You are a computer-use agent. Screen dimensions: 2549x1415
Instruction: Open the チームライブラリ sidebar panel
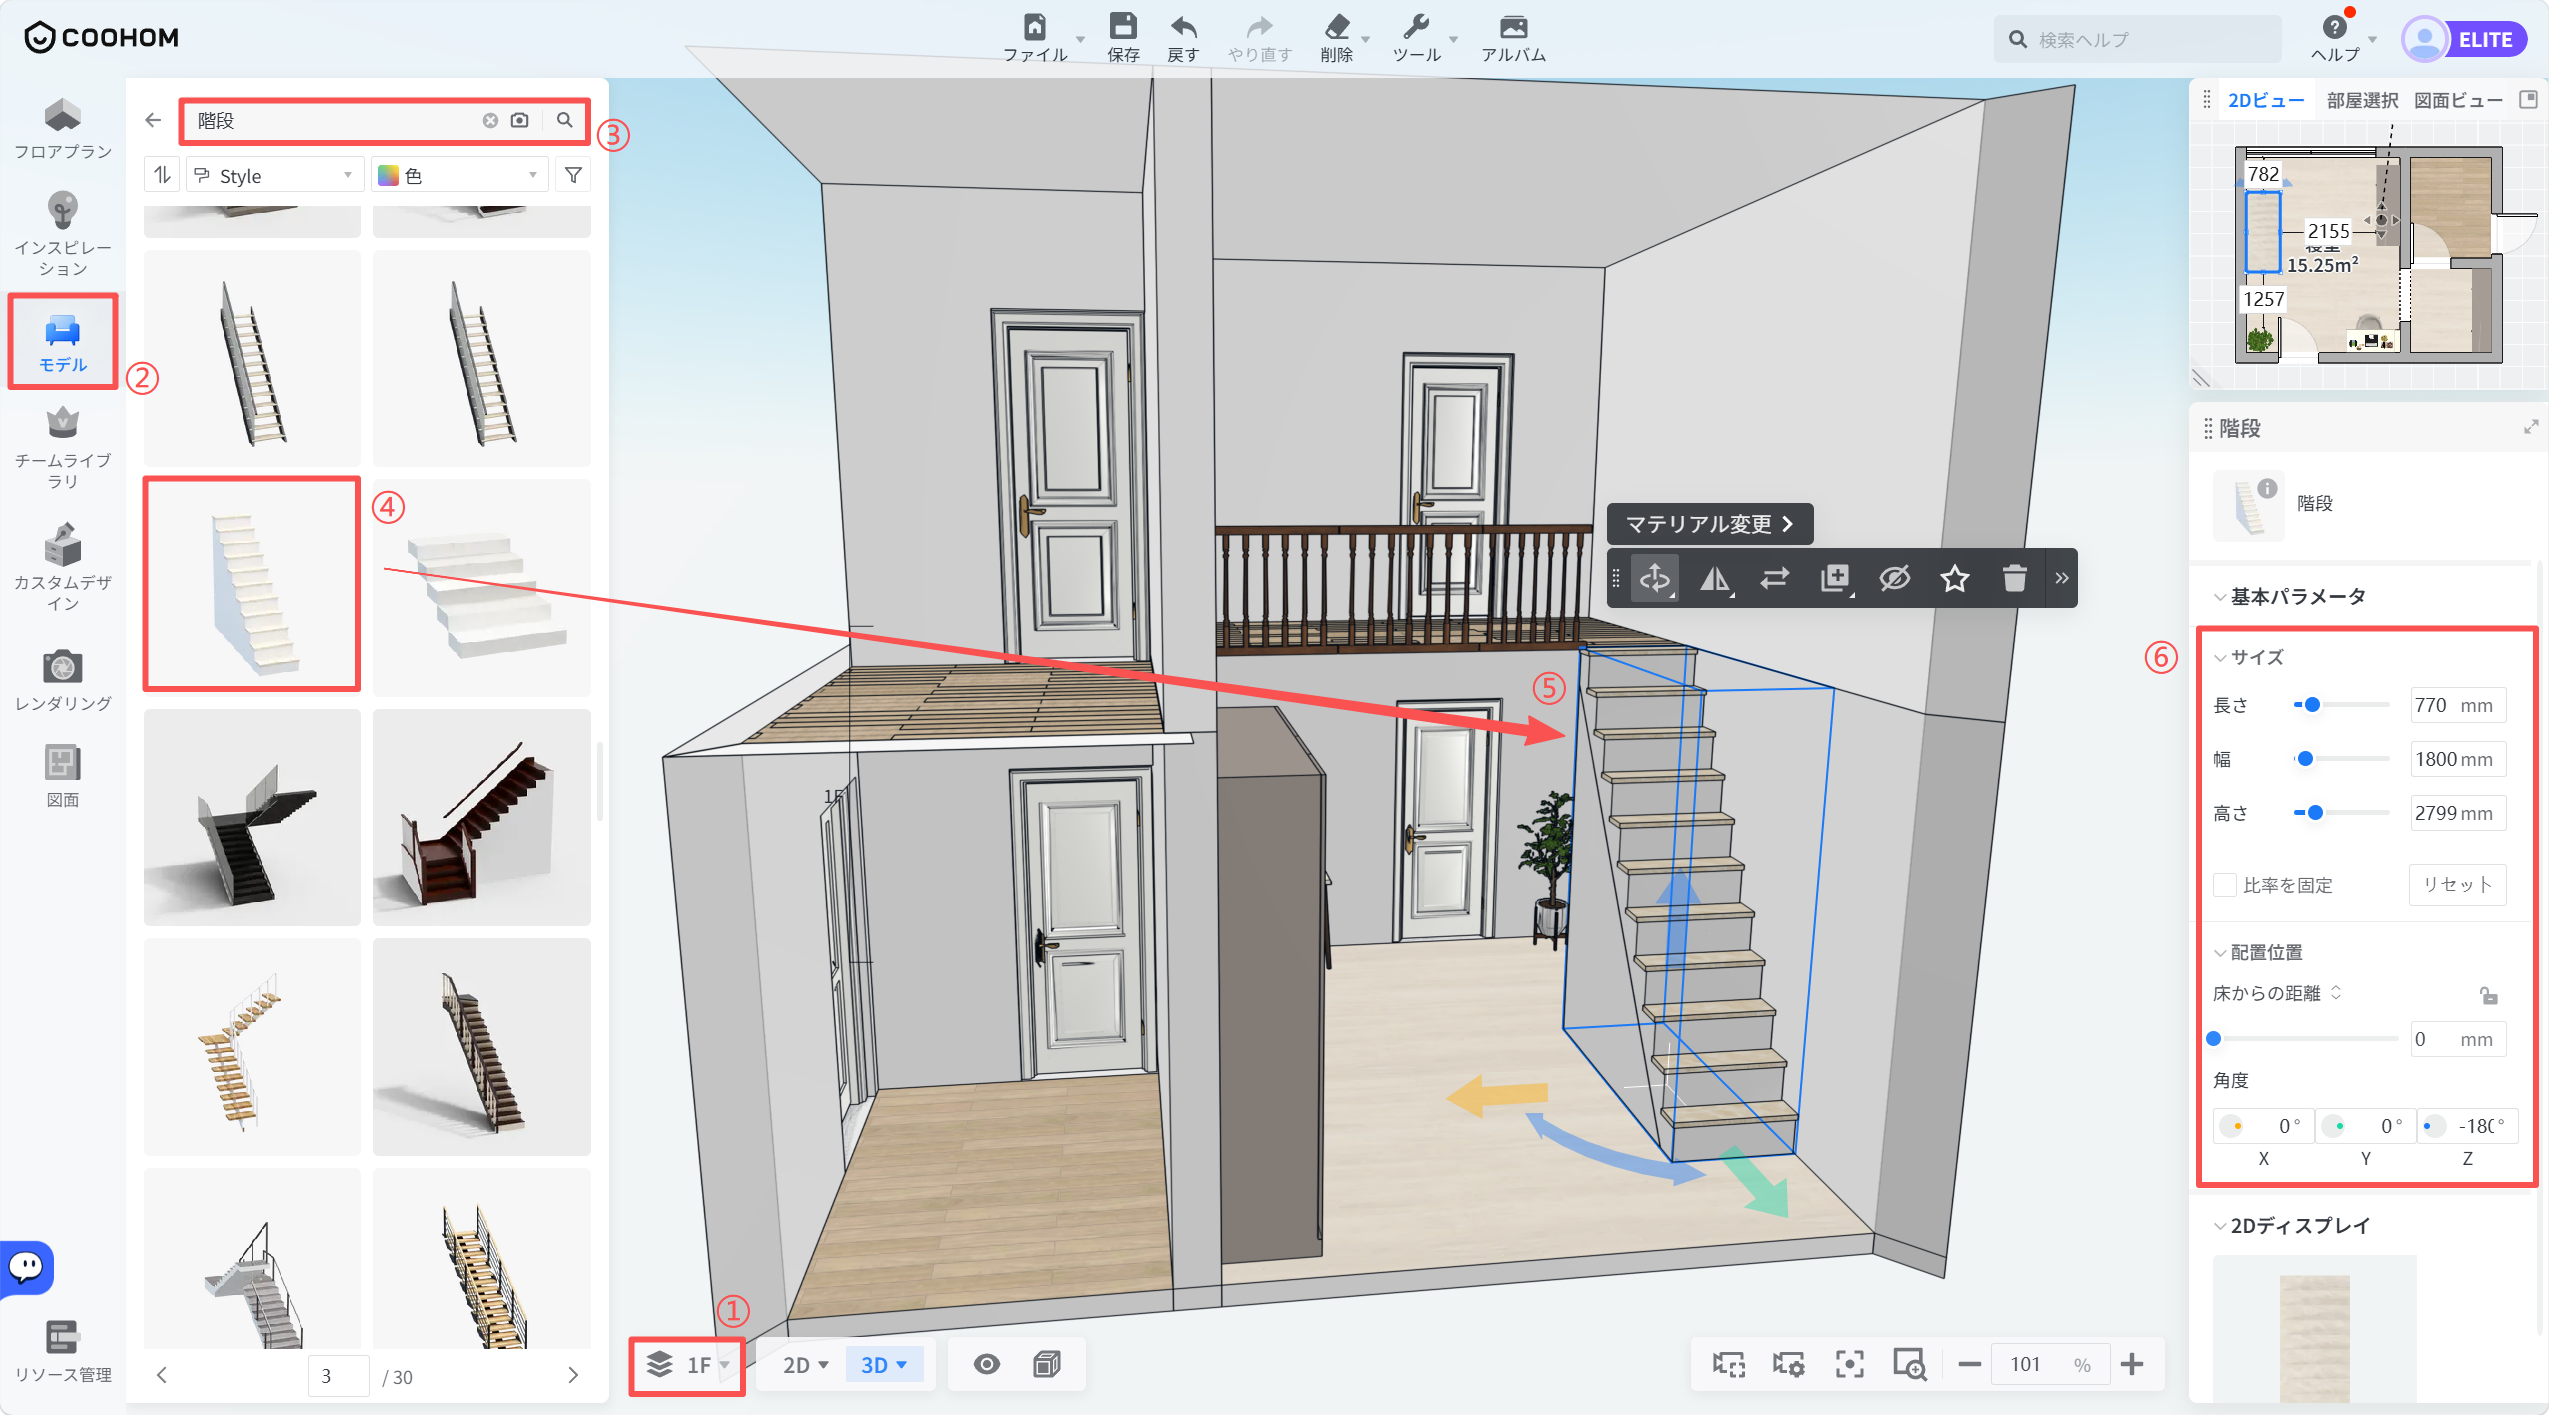[62, 447]
